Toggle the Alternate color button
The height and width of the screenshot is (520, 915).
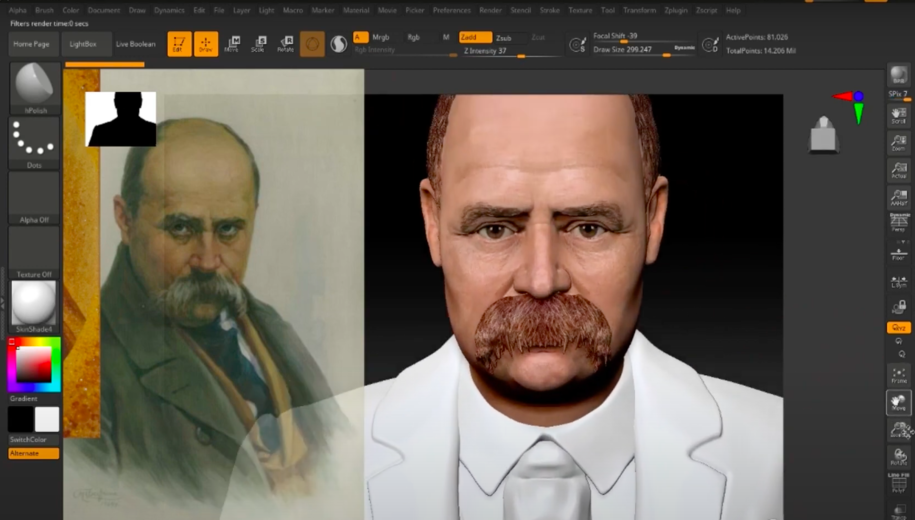point(34,453)
